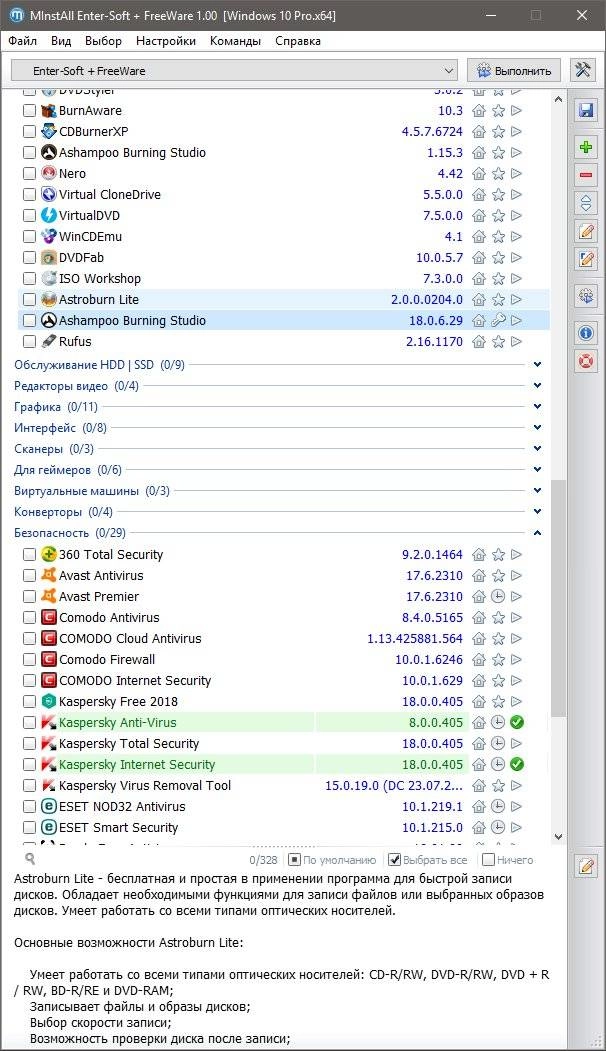This screenshot has width=606, height=1051.
Task: Click home icon in BurnAware row
Action: pos(479,111)
